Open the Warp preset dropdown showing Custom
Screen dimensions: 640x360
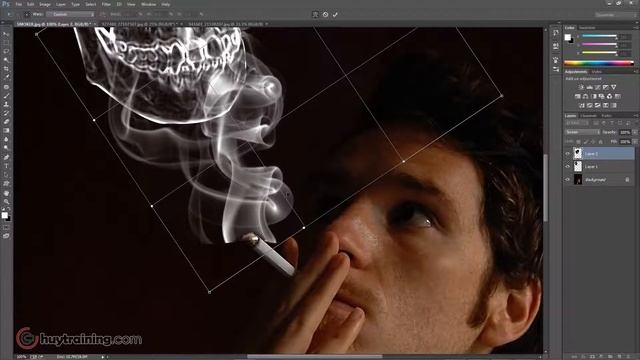tap(70, 14)
